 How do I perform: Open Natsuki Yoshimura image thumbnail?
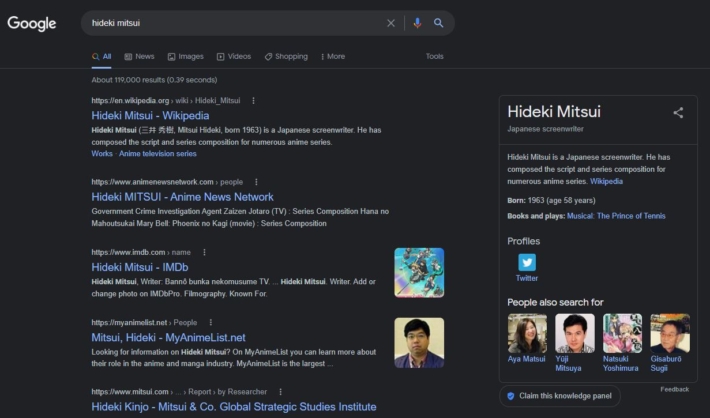(622, 333)
